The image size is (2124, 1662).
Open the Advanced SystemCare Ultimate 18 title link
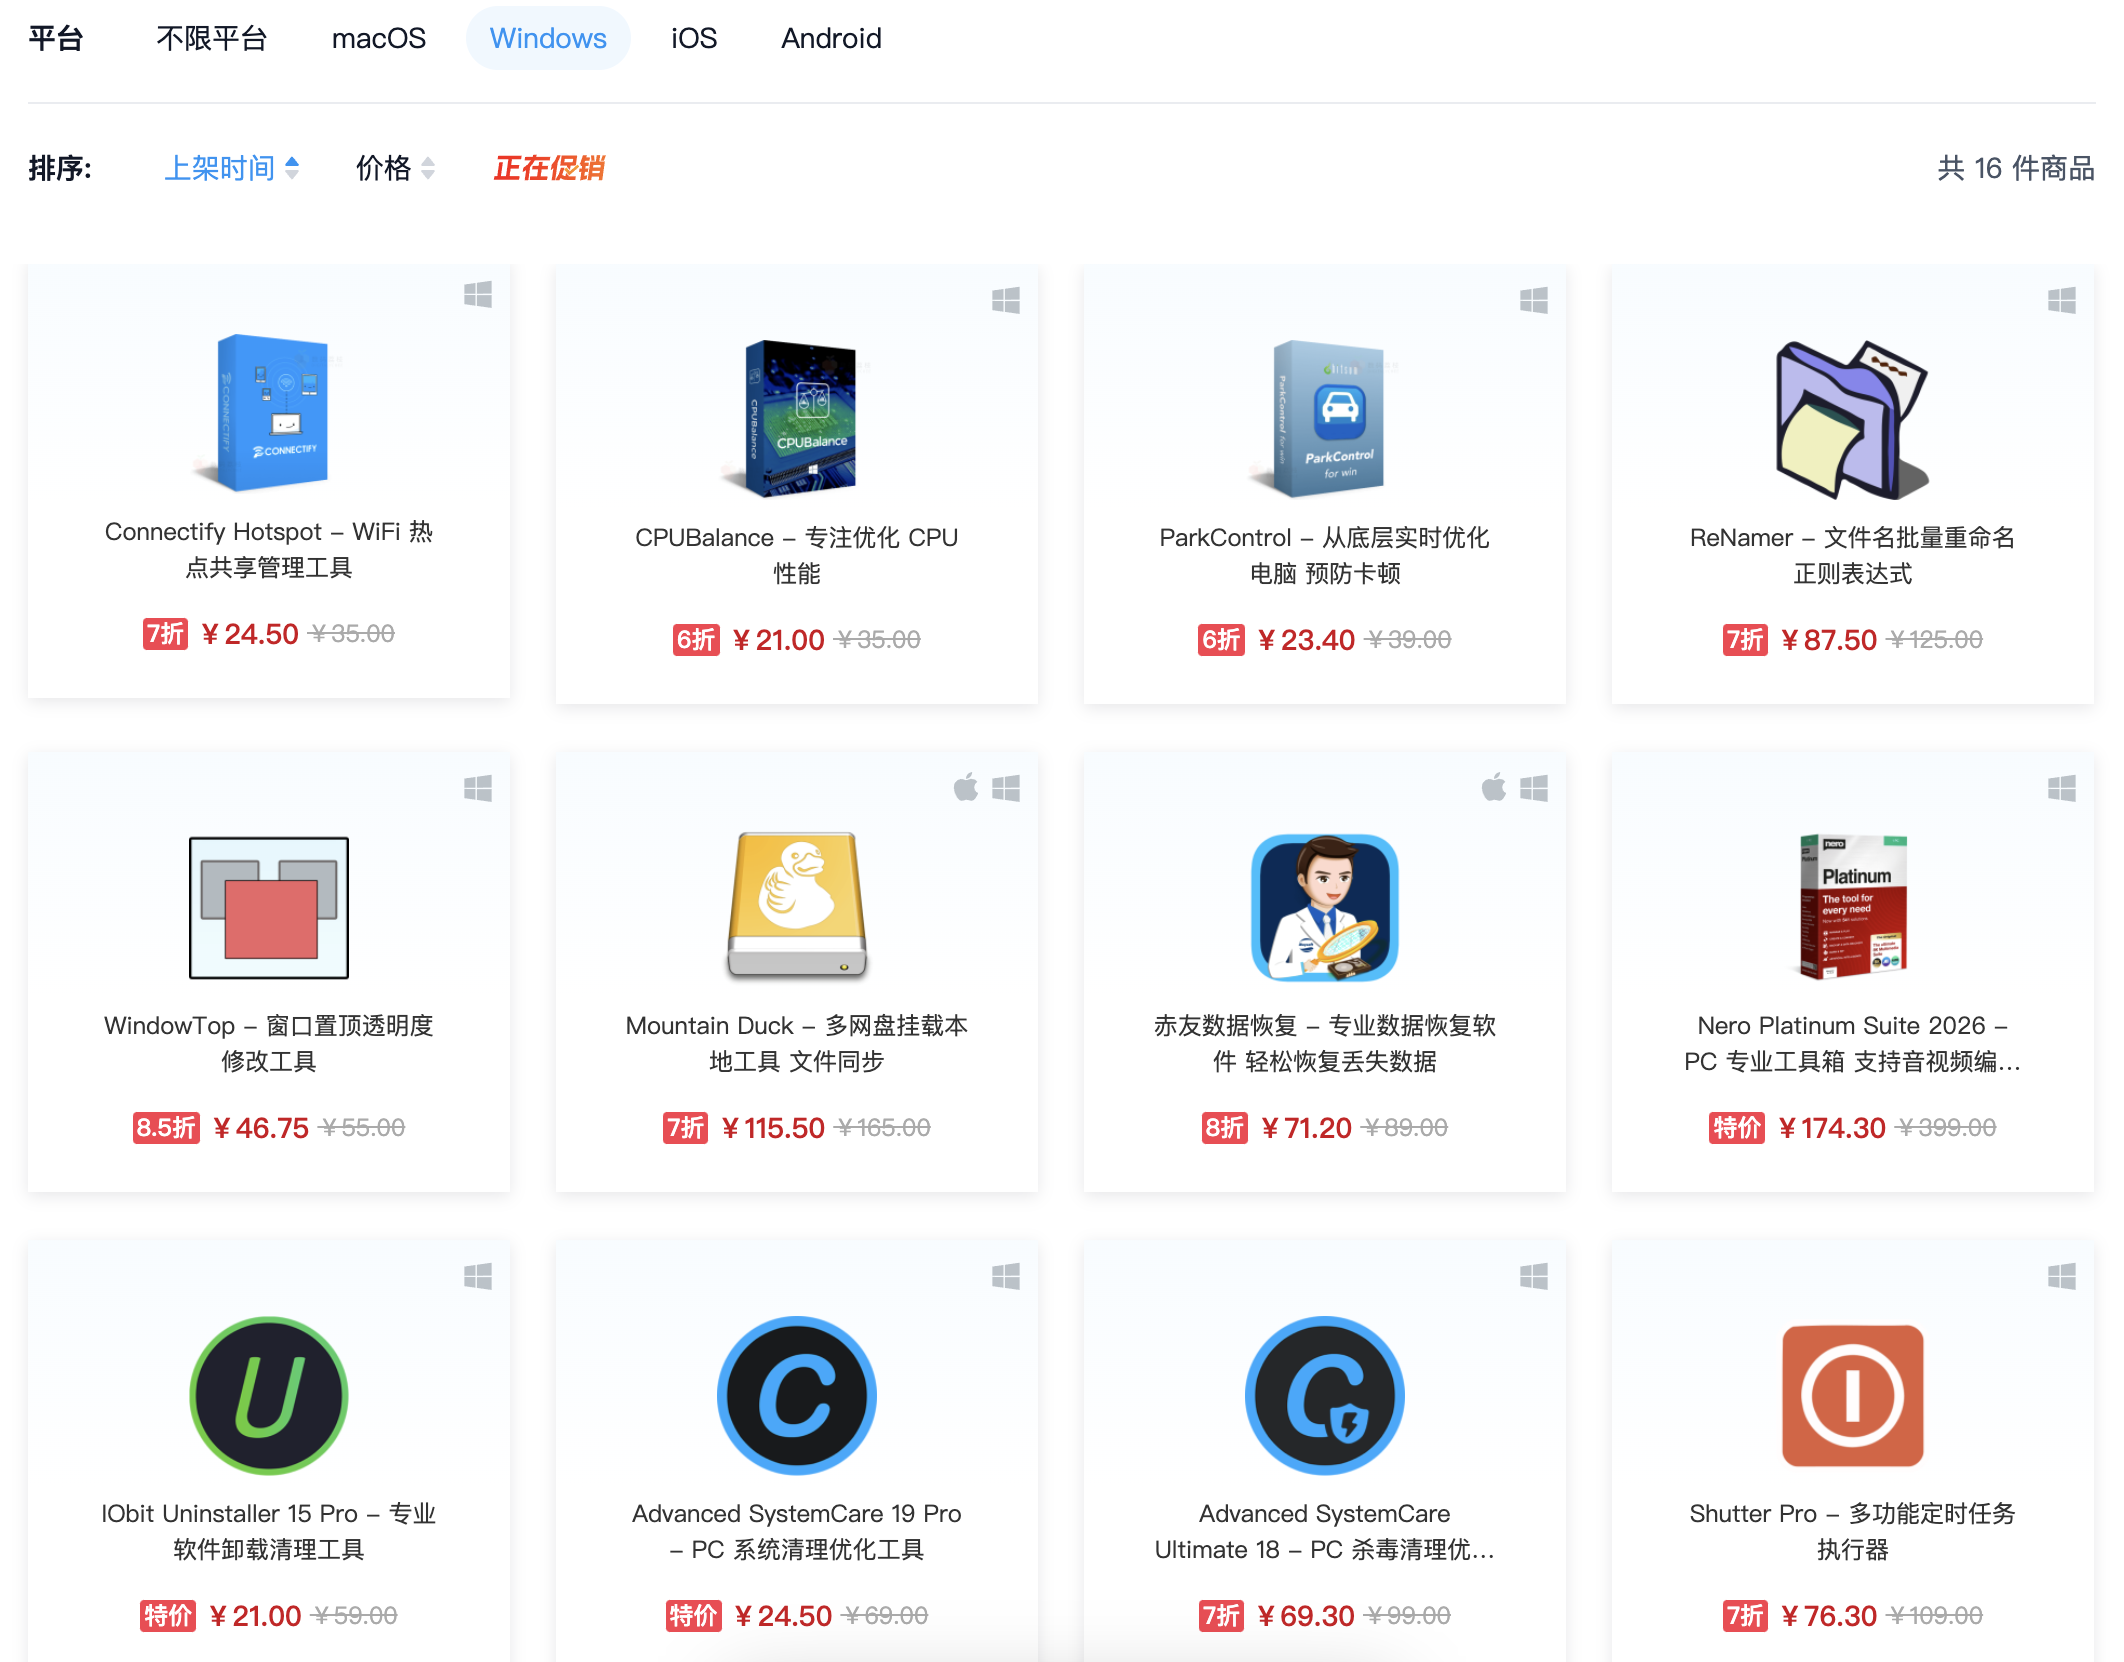coord(1324,1531)
